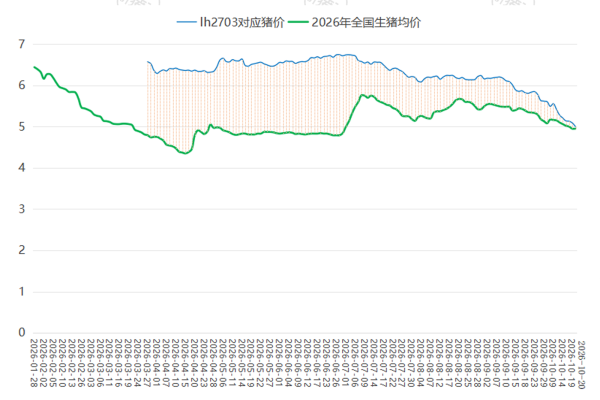Select y-axis label 4
The image size is (600, 400).
22,168
